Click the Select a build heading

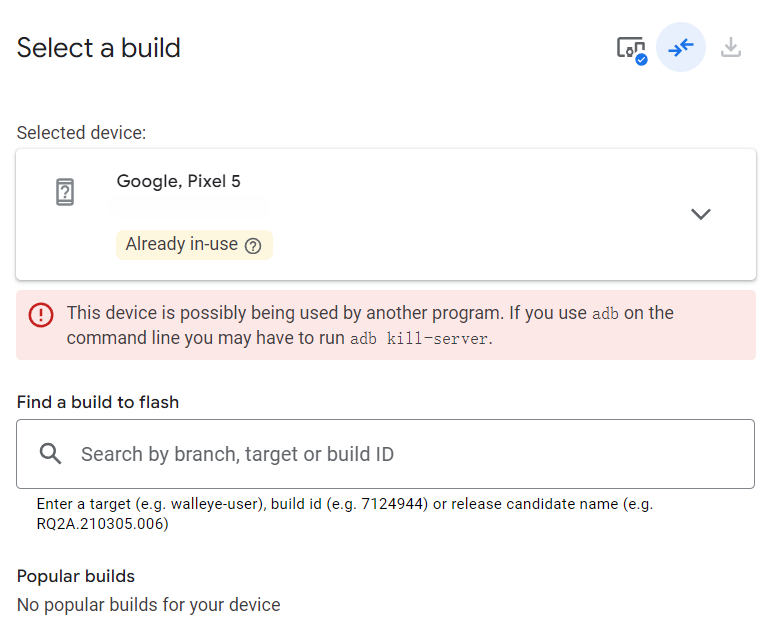point(99,48)
